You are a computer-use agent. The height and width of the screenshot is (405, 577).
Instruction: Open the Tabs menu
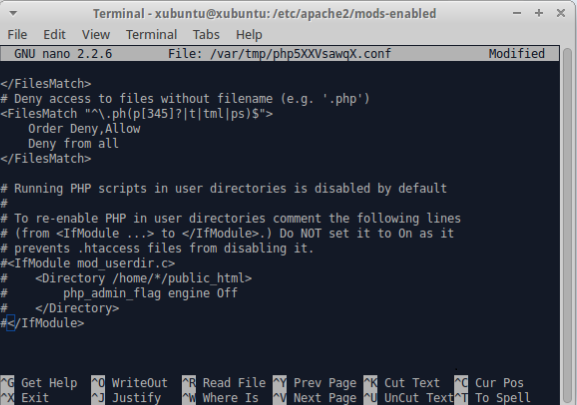click(x=206, y=35)
